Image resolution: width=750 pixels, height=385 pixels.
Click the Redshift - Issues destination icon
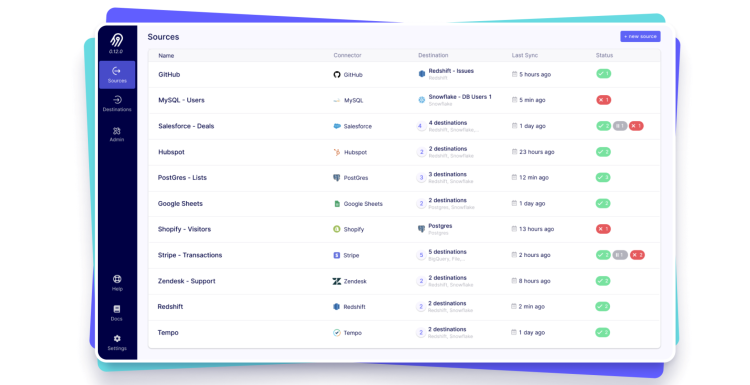point(422,74)
